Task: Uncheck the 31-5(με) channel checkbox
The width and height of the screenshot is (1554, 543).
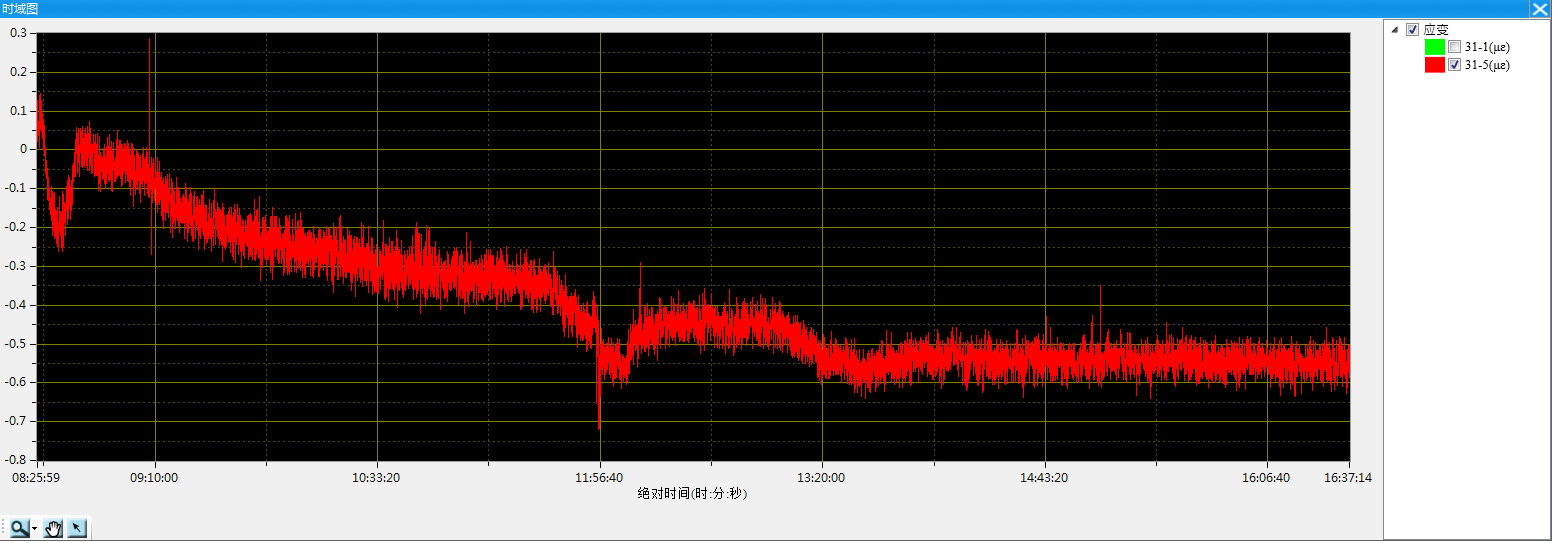Action: [1455, 65]
